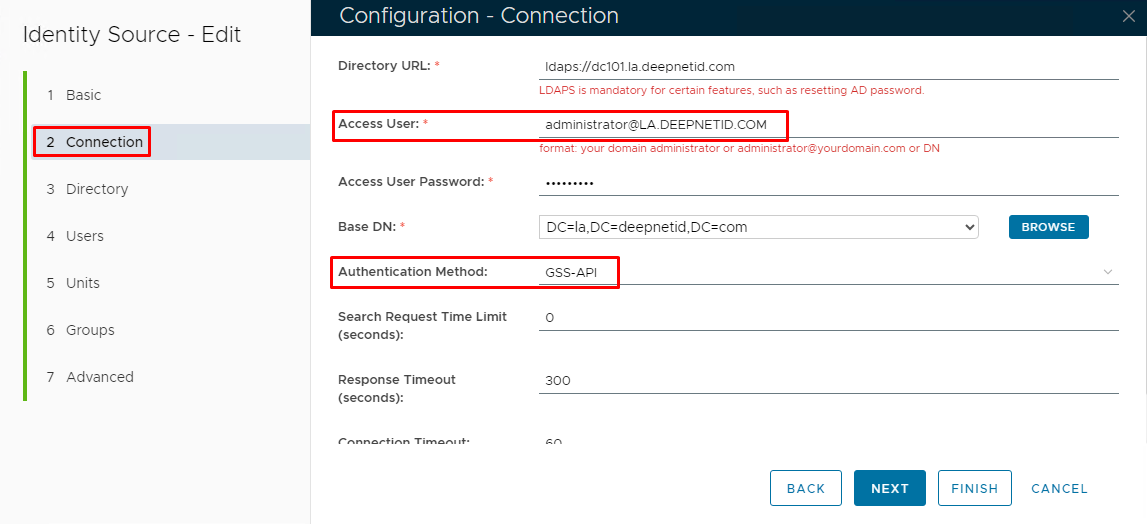Close the Configuration dialog with X icon
Image resolution: width=1147 pixels, height=524 pixels.
1128,16
